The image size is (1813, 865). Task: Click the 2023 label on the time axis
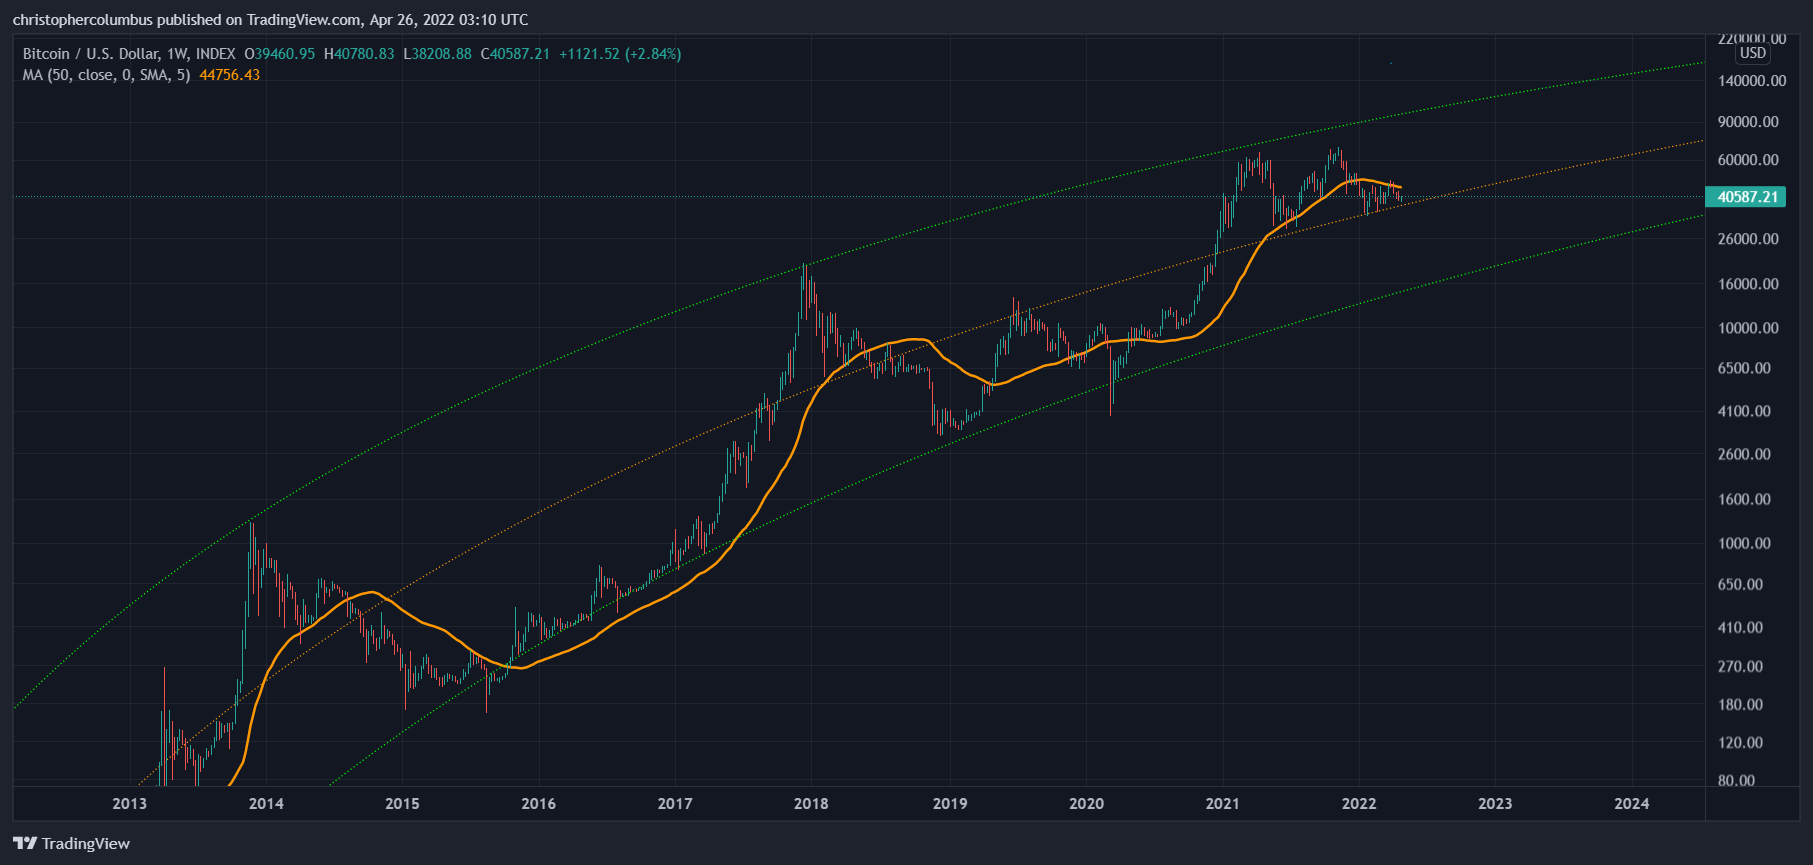1495,803
